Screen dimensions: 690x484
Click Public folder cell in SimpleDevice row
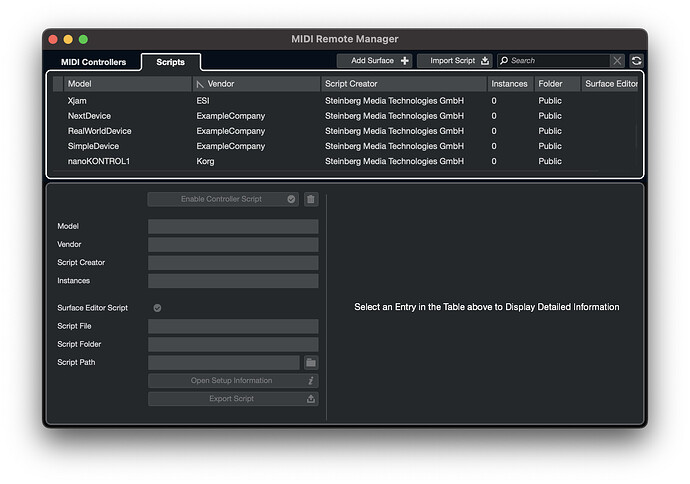(x=550, y=146)
